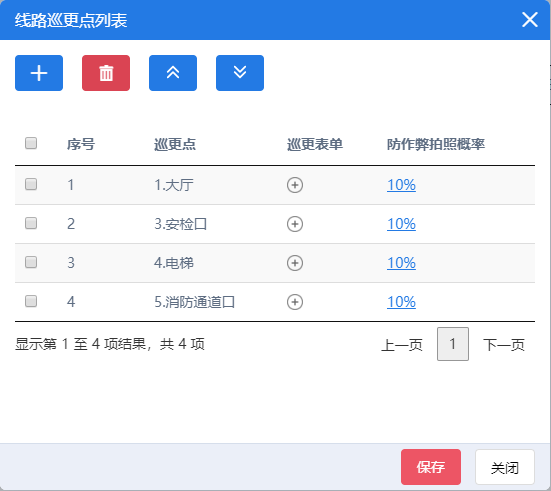Go to 上一页 previous page

402,344
